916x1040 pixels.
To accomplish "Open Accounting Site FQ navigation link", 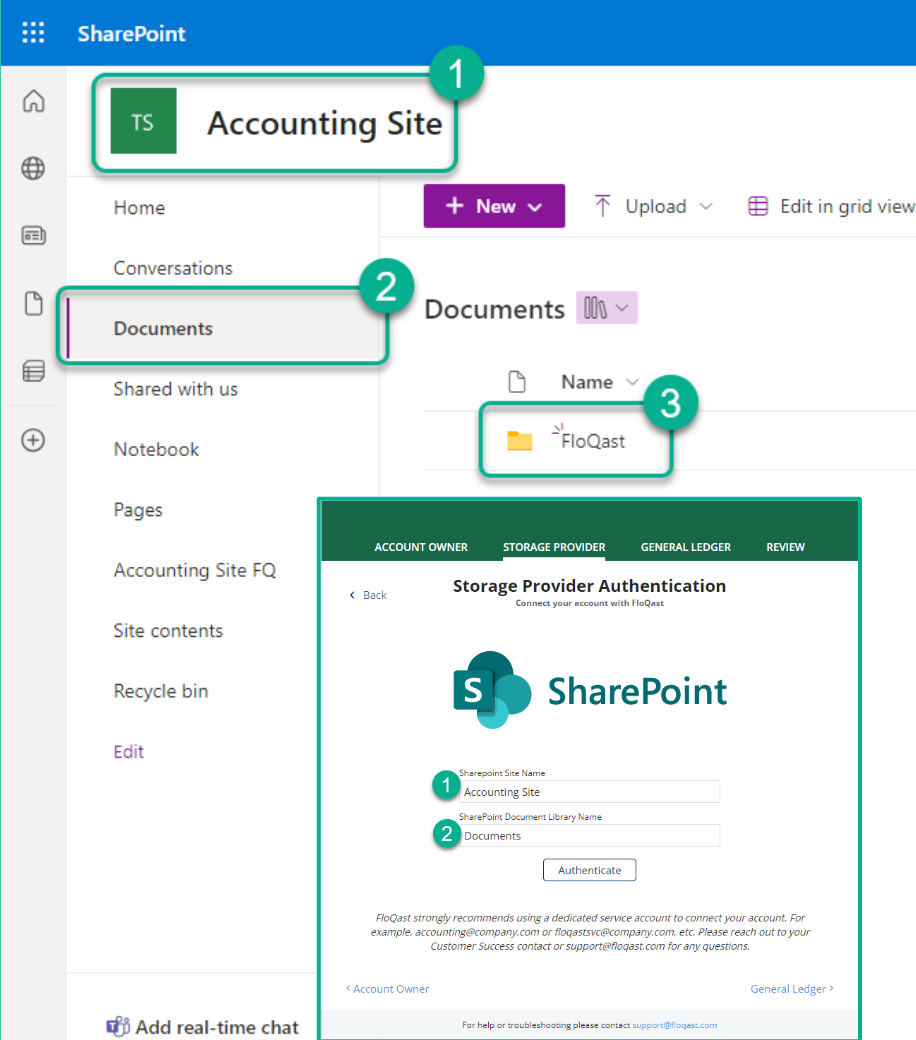I will 195,570.
